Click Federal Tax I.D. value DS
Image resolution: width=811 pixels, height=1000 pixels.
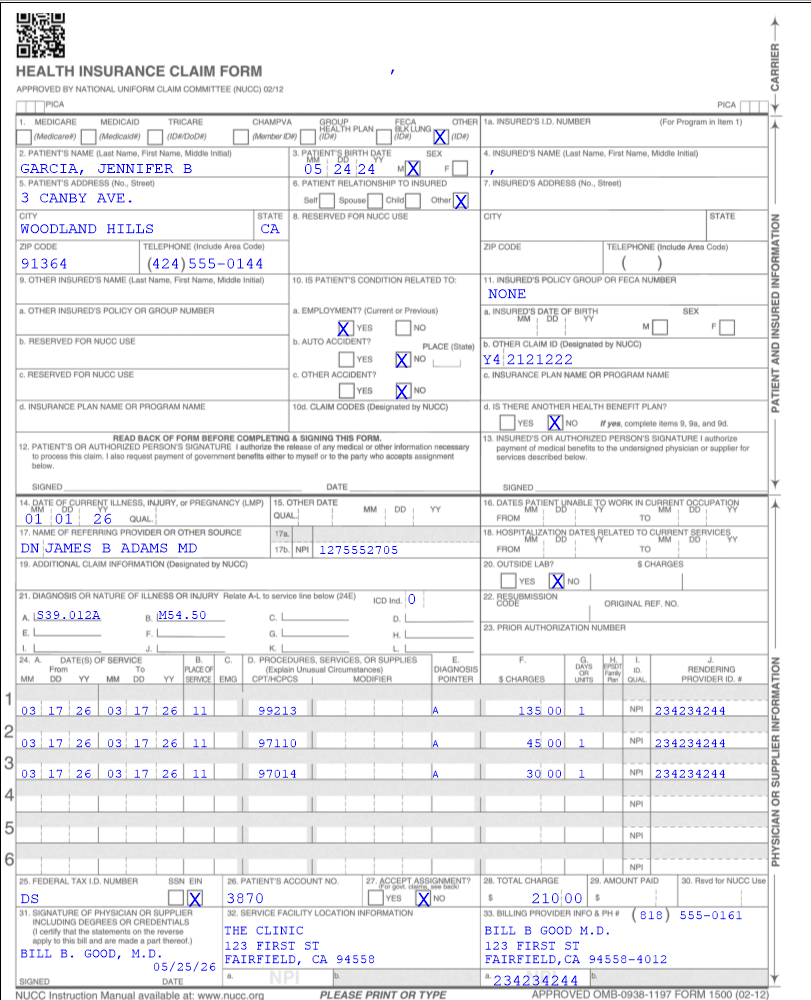pyautogui.click(x=30, y=899)
